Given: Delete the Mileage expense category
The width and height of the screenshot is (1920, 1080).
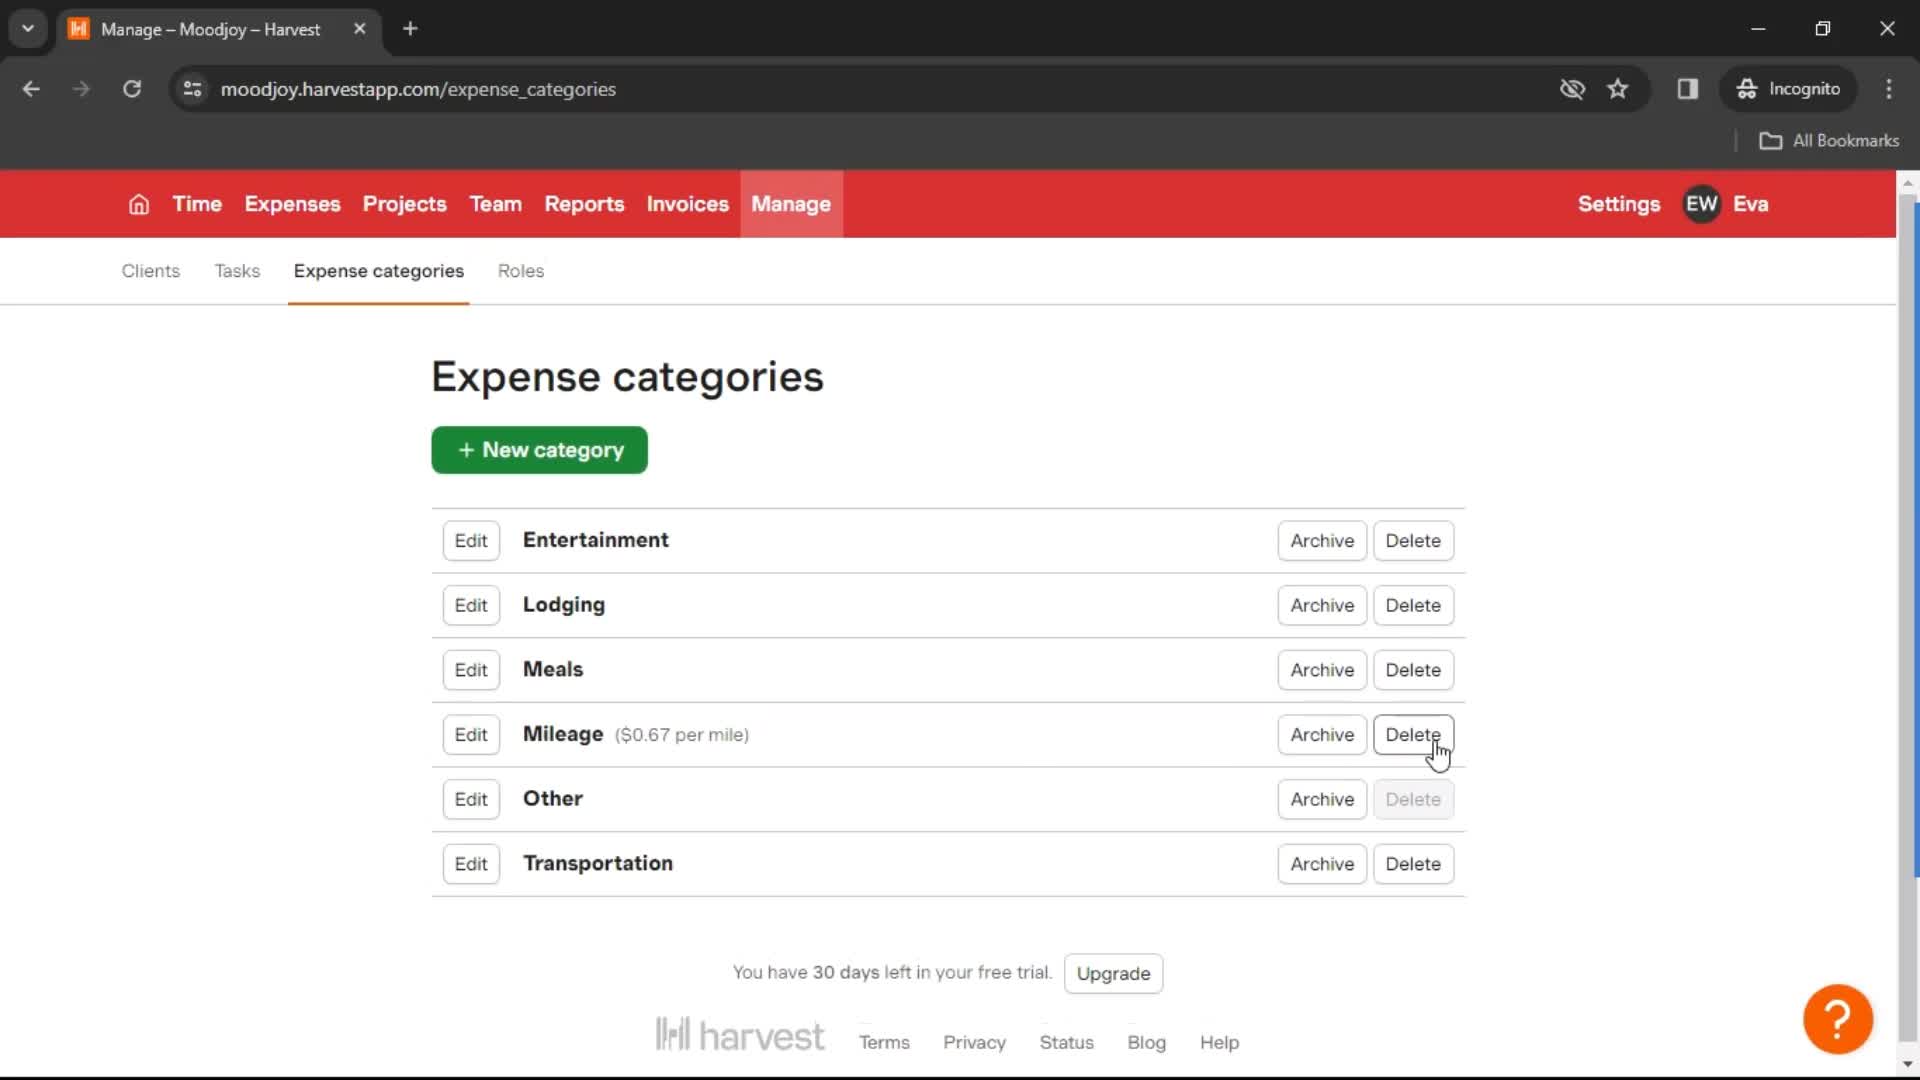Looking at the screenshot, I should pyautogui.click(x=1412, y=735).
